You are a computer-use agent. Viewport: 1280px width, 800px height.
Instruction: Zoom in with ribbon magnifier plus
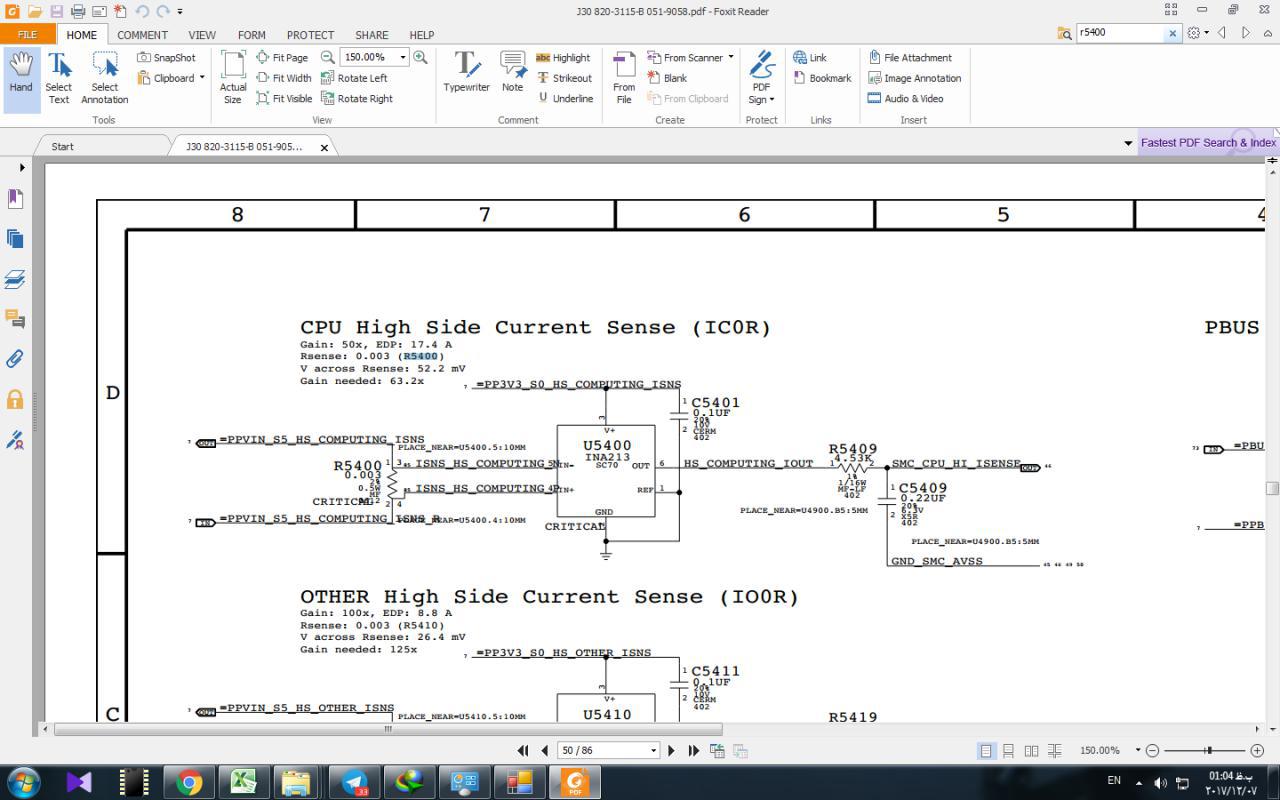point(420,58)
